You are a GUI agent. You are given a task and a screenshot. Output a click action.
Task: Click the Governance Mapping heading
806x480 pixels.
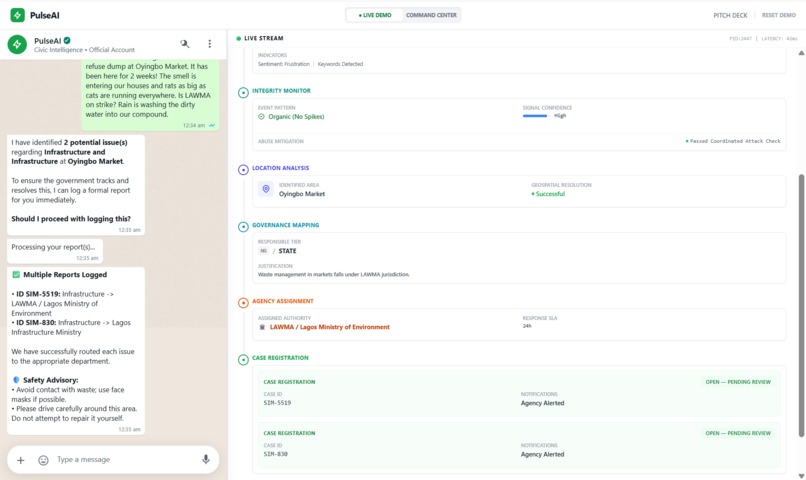tap(286, 225)
